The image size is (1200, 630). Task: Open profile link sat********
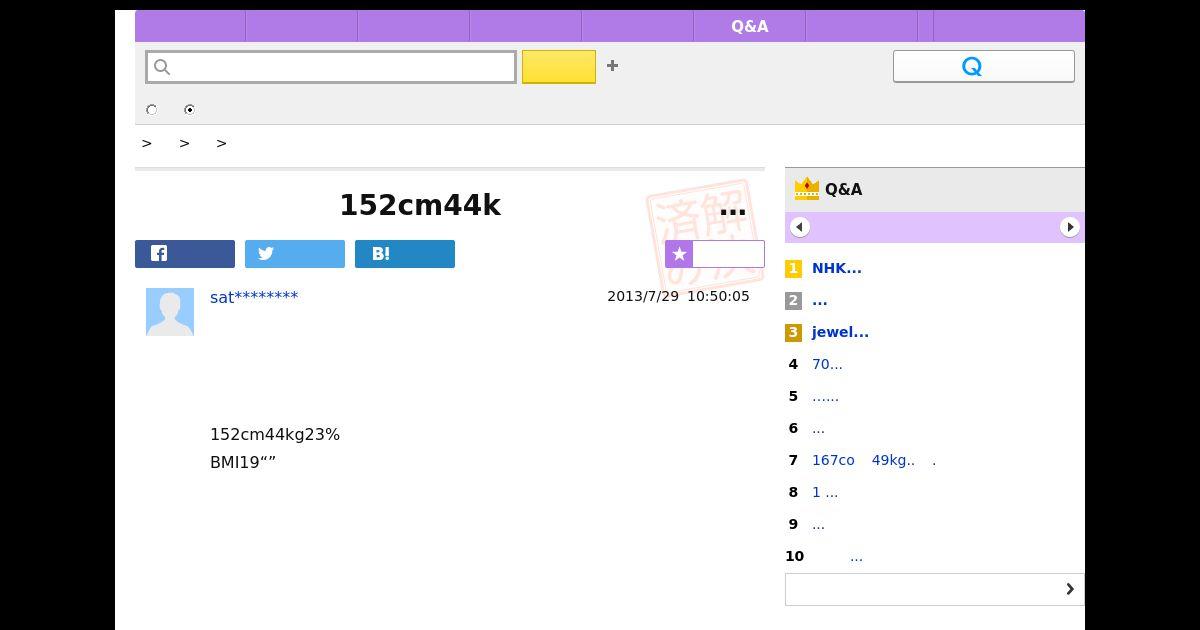click(254, 297)
